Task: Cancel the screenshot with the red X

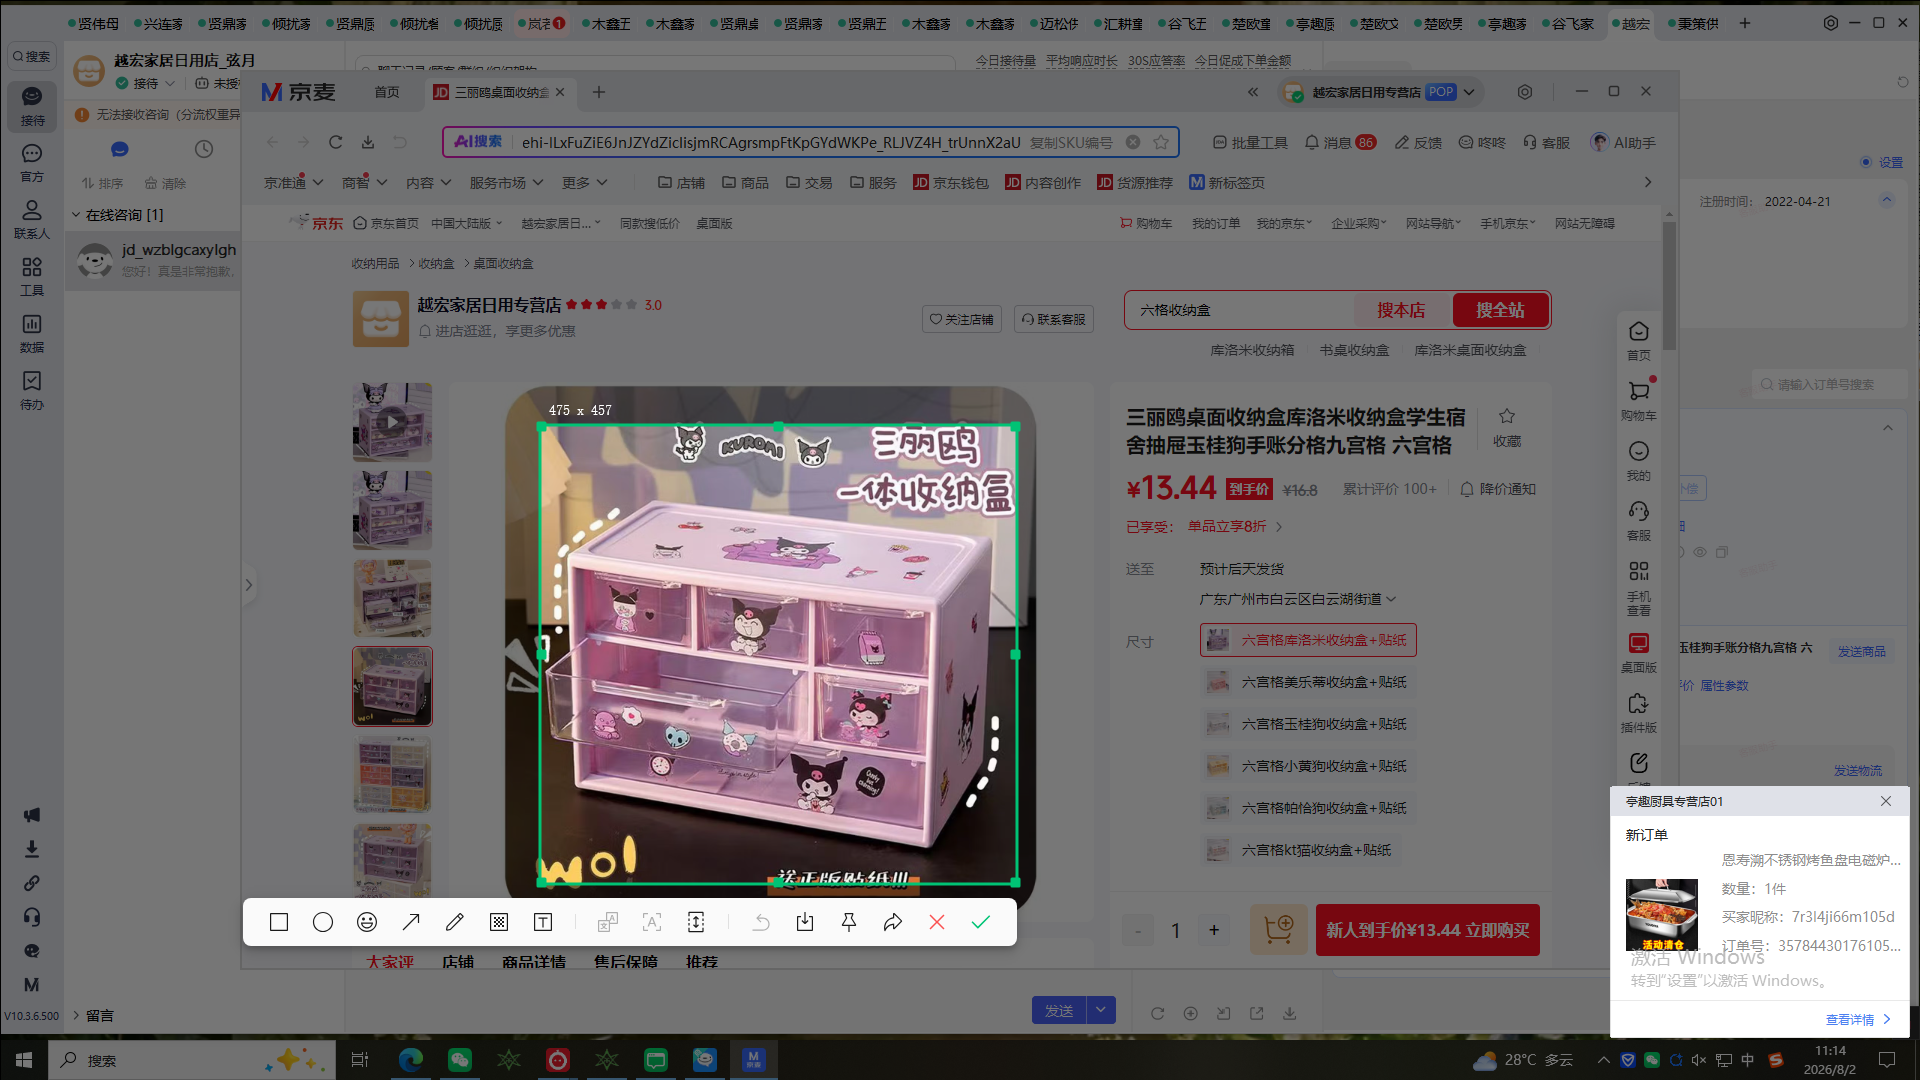Action: pyautogui.click(x=937, y=922)
